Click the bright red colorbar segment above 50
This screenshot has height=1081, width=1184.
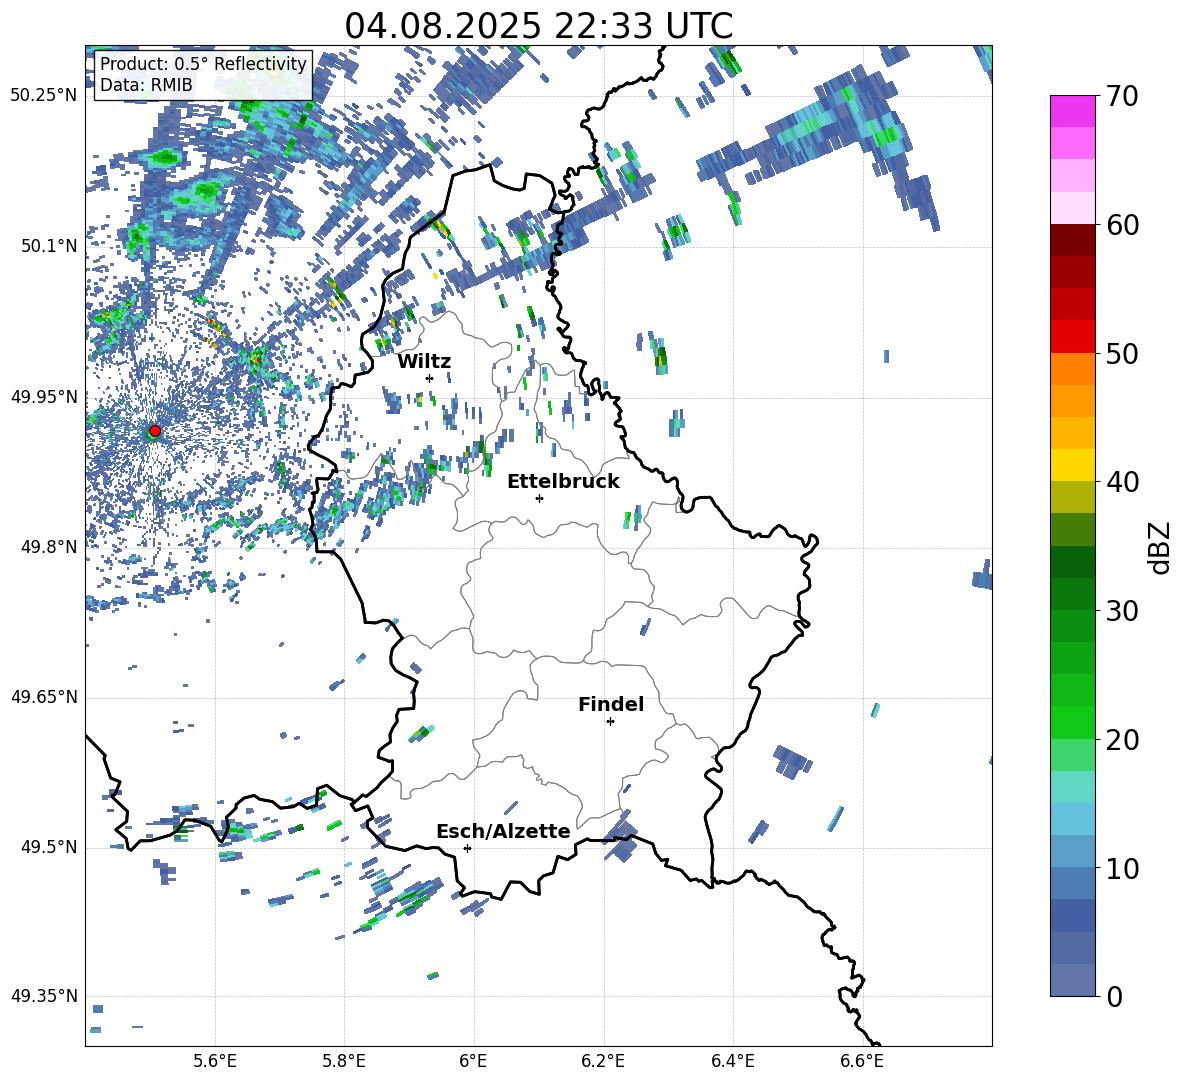[x=1073, y=337]
